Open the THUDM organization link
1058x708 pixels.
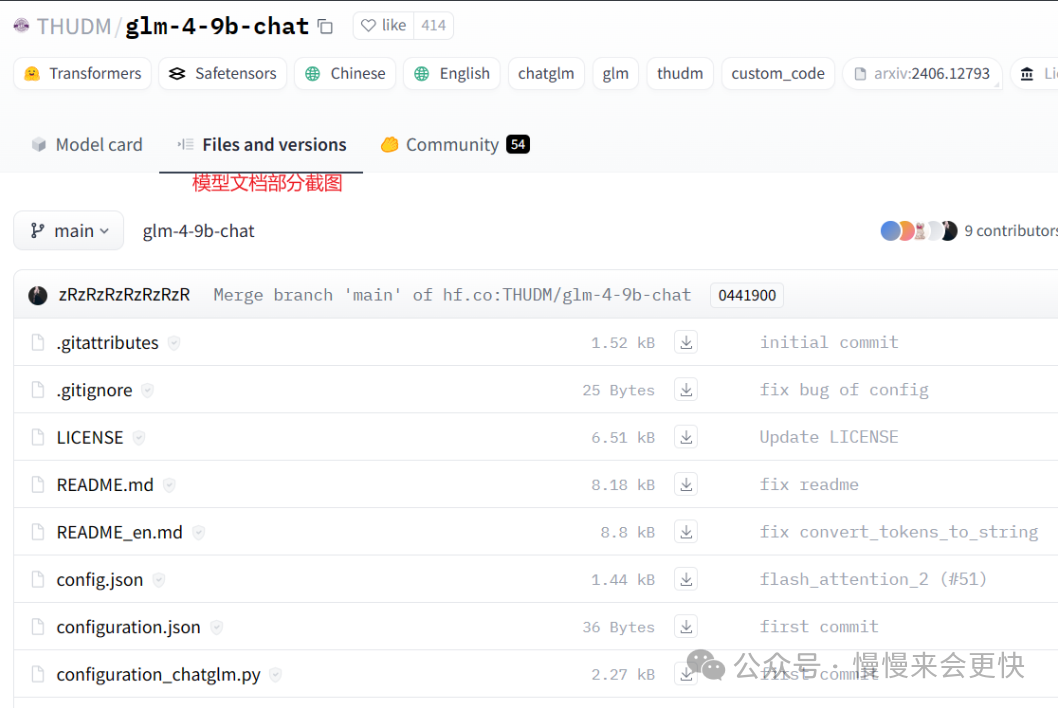pos(74,26)
